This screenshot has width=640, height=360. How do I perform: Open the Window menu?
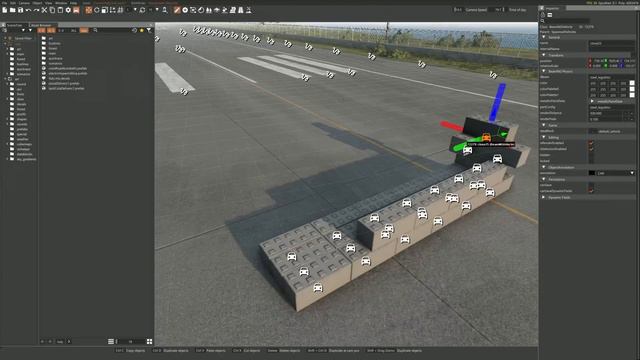click(61, 3)
